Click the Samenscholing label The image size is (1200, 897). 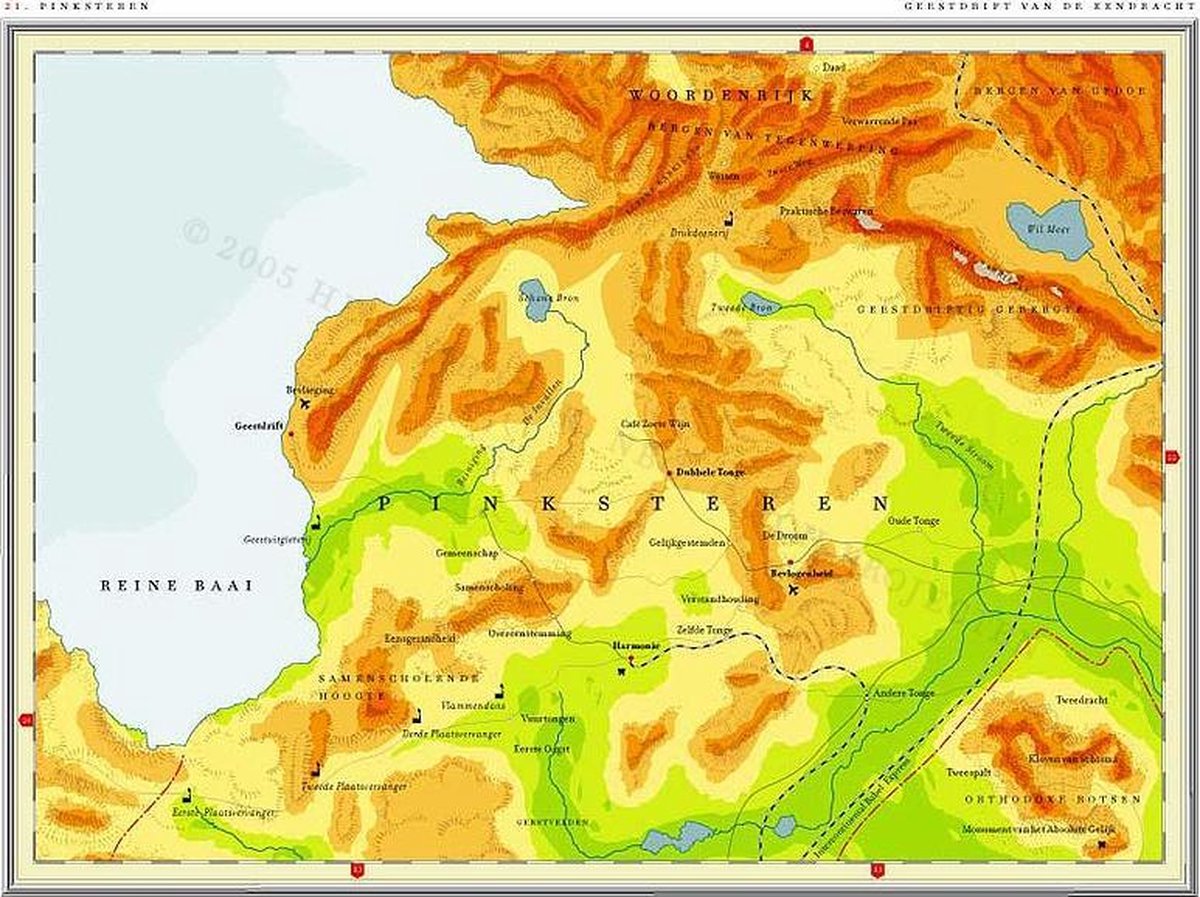point(489,588)
